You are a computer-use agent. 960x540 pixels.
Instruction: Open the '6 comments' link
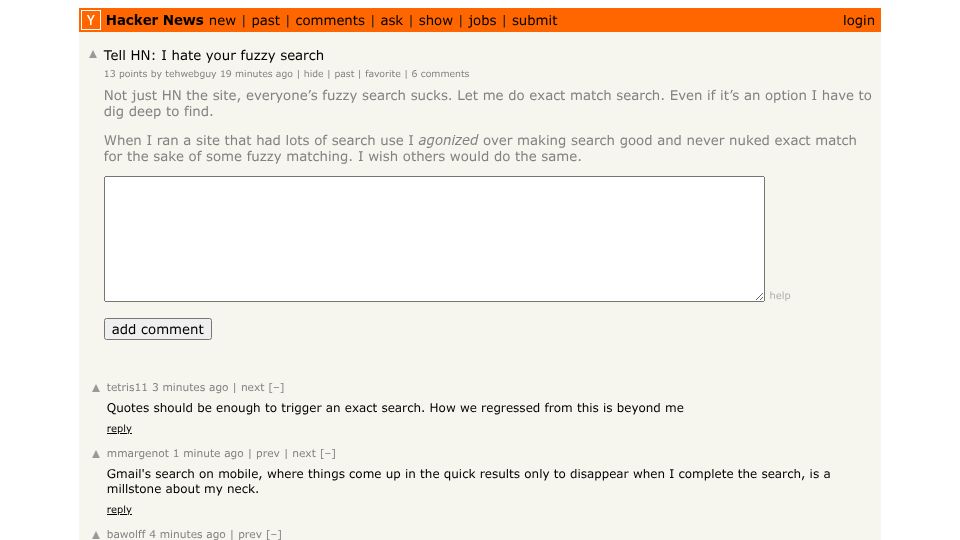point(440,73)
